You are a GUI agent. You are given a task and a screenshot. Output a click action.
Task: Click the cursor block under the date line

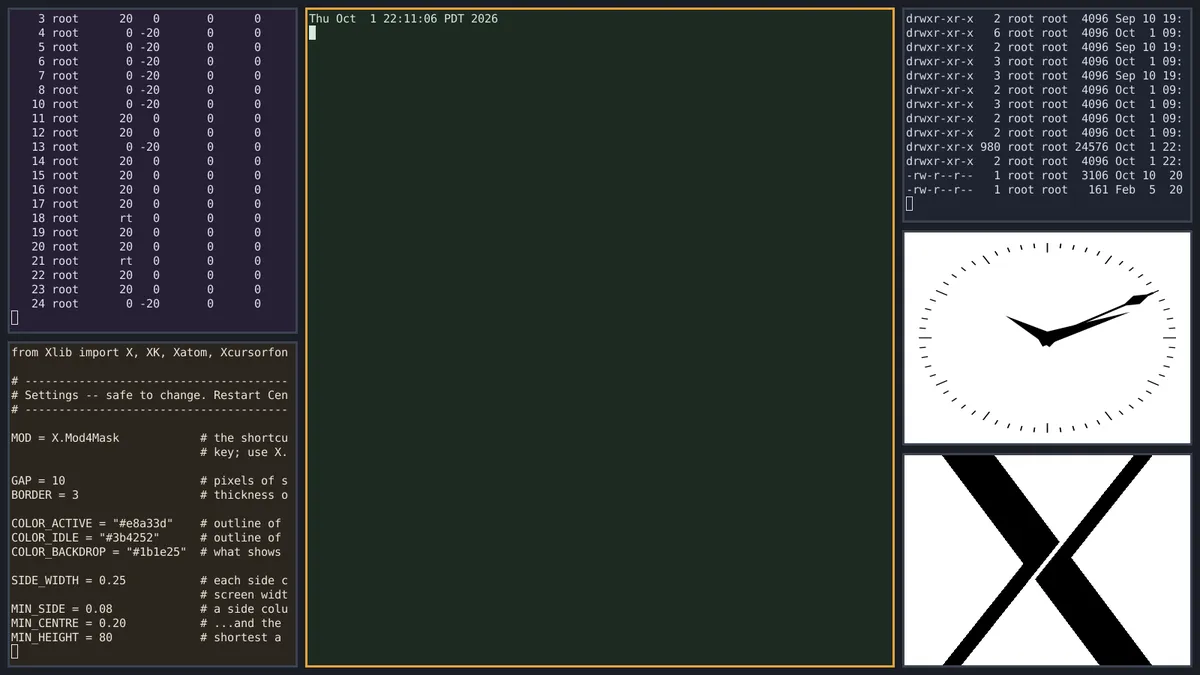tap(312, 33)
